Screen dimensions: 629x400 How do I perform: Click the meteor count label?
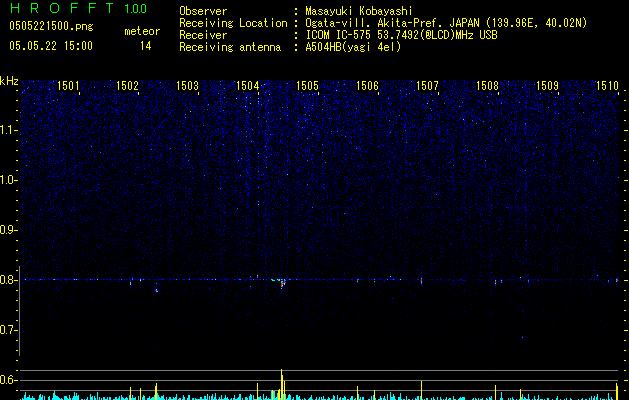142,31
